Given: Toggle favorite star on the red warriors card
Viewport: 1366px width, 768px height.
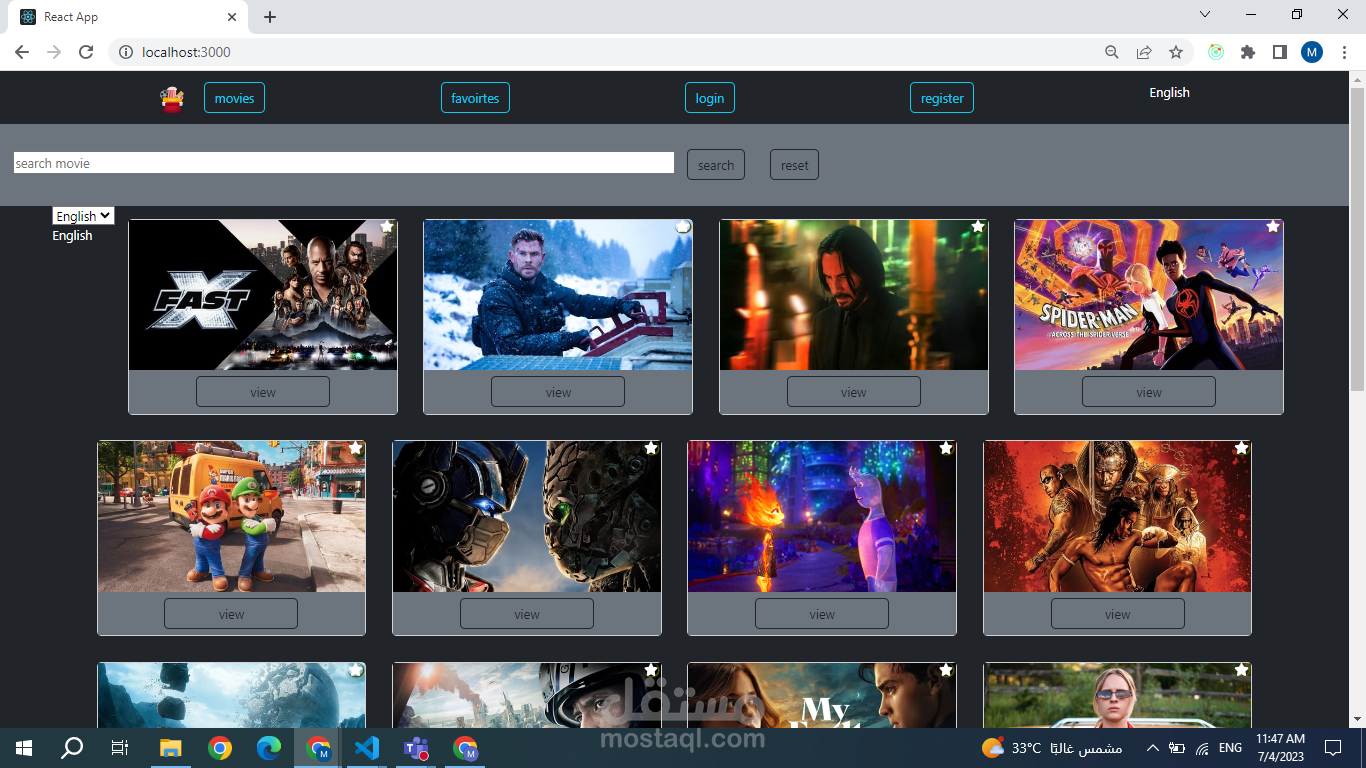Looking at the screenshot, I should click(x=1241, y=448).
